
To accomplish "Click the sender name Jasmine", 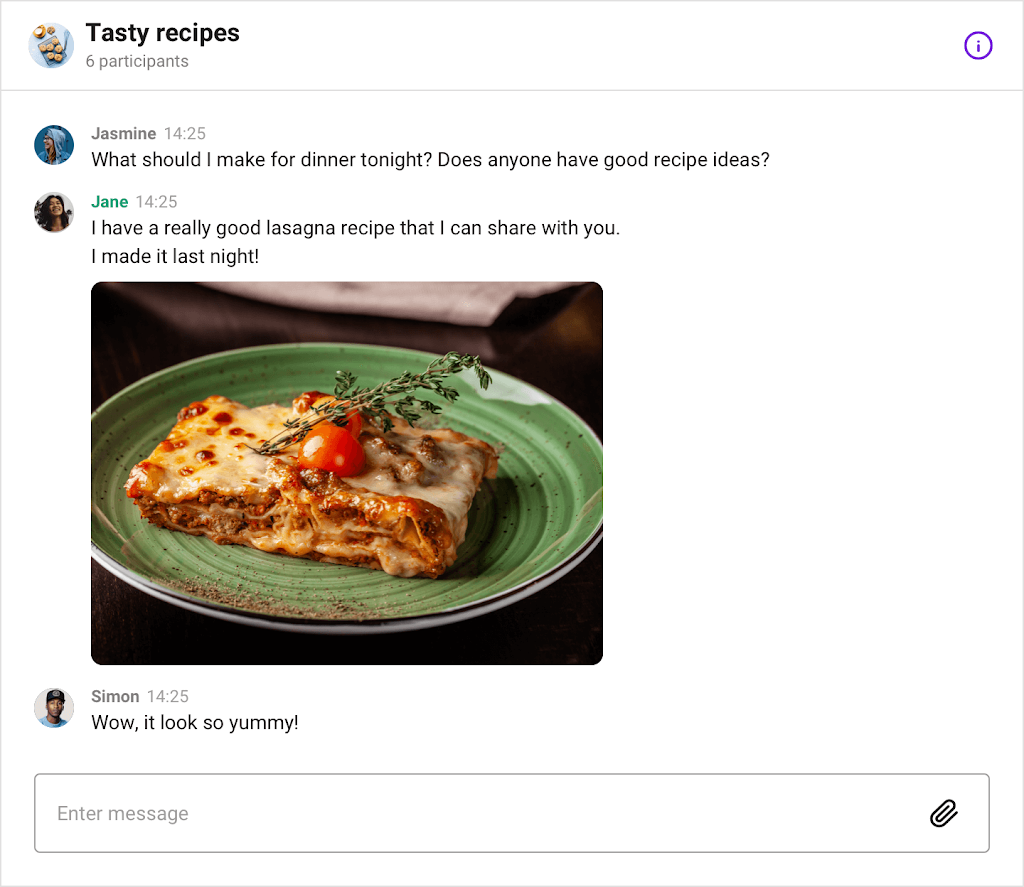I will [123, 133].
